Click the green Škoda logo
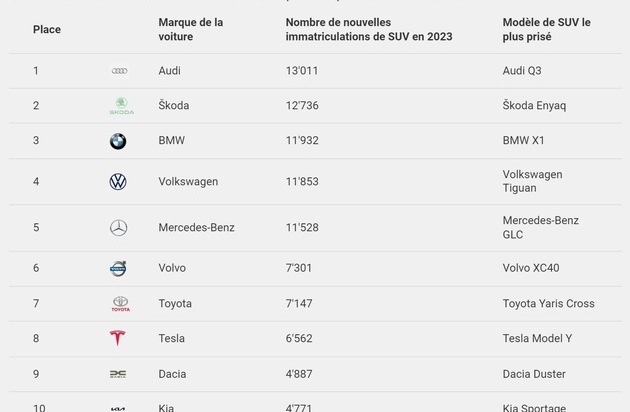Screen dimensions: 630x412 [x=120, y=106]
